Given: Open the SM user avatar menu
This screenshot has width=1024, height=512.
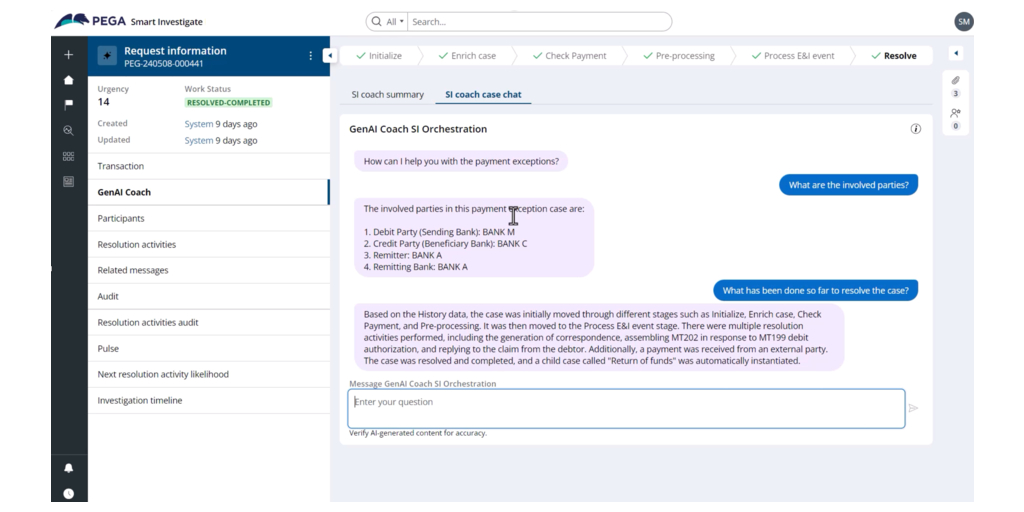Looking at the screenshot, I should point(964,22).
